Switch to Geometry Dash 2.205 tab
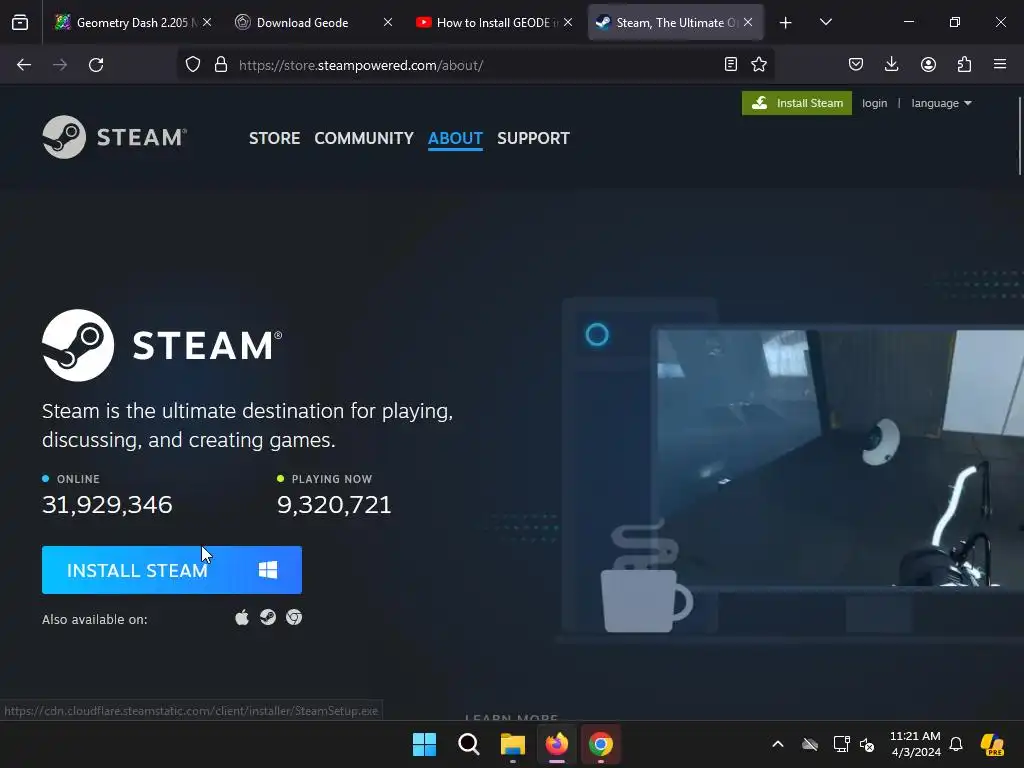The image size is (1024, 768). [134, 22]
